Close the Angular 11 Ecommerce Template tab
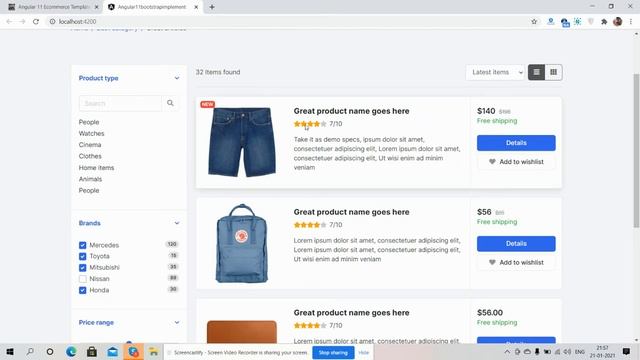This screenshot has height=360, width=640. coord(96,7)
